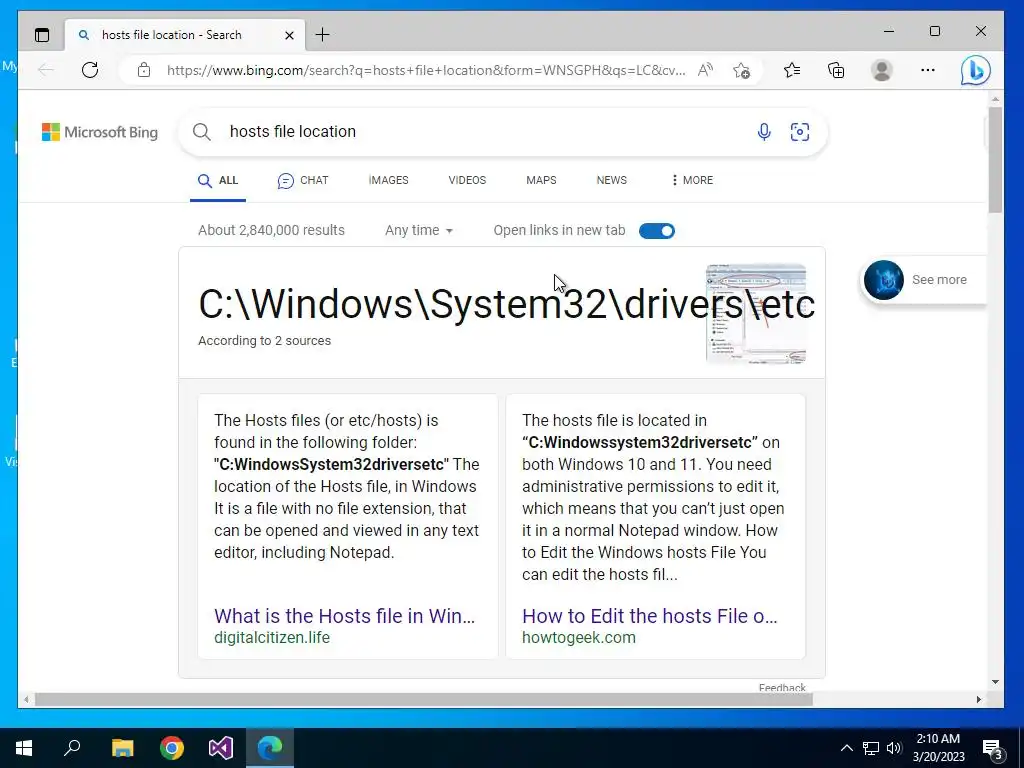This screenshot has width=1024, height=768.
Task: Visit howtogeek.com source link
Action: click(579, 637)
